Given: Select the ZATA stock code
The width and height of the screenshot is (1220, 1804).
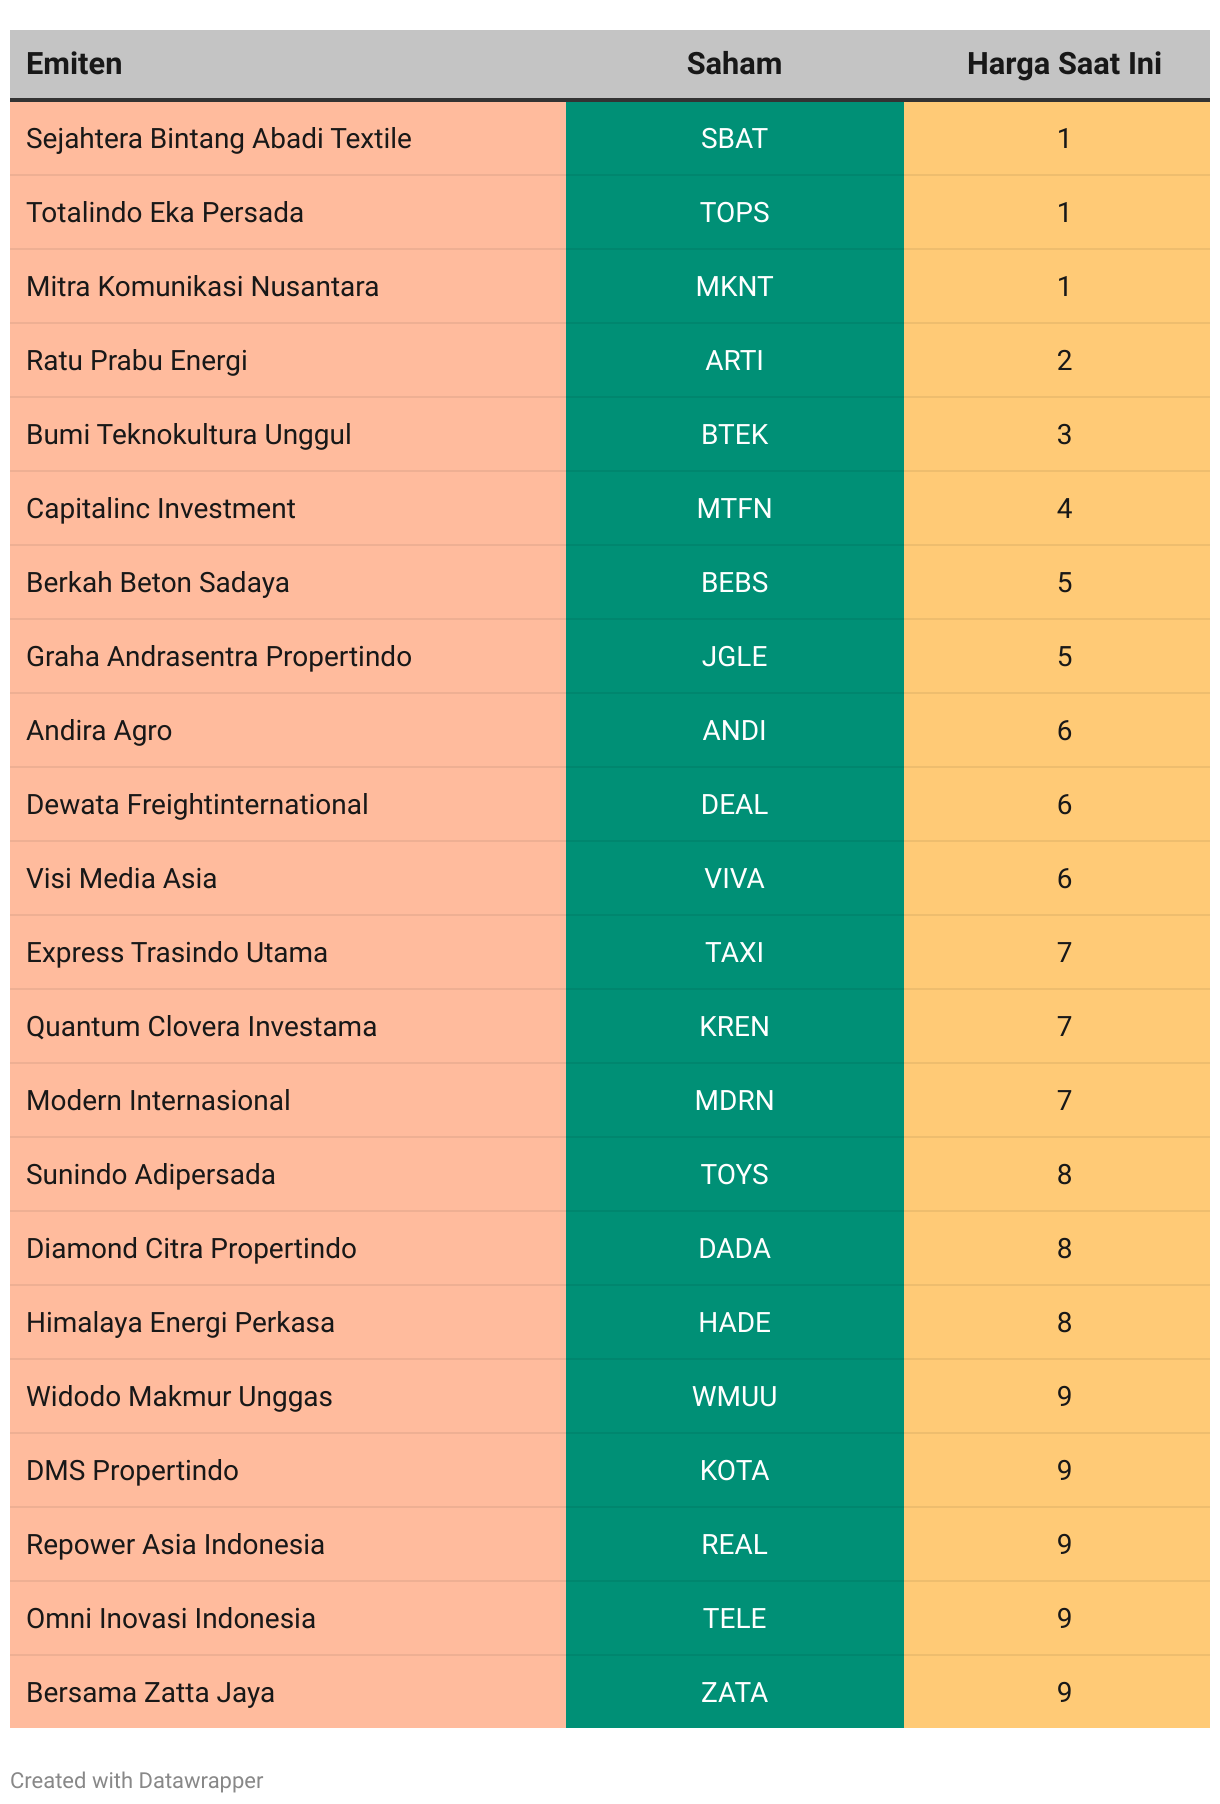Looking at the screenshot, I should (x=735, y=1692).
